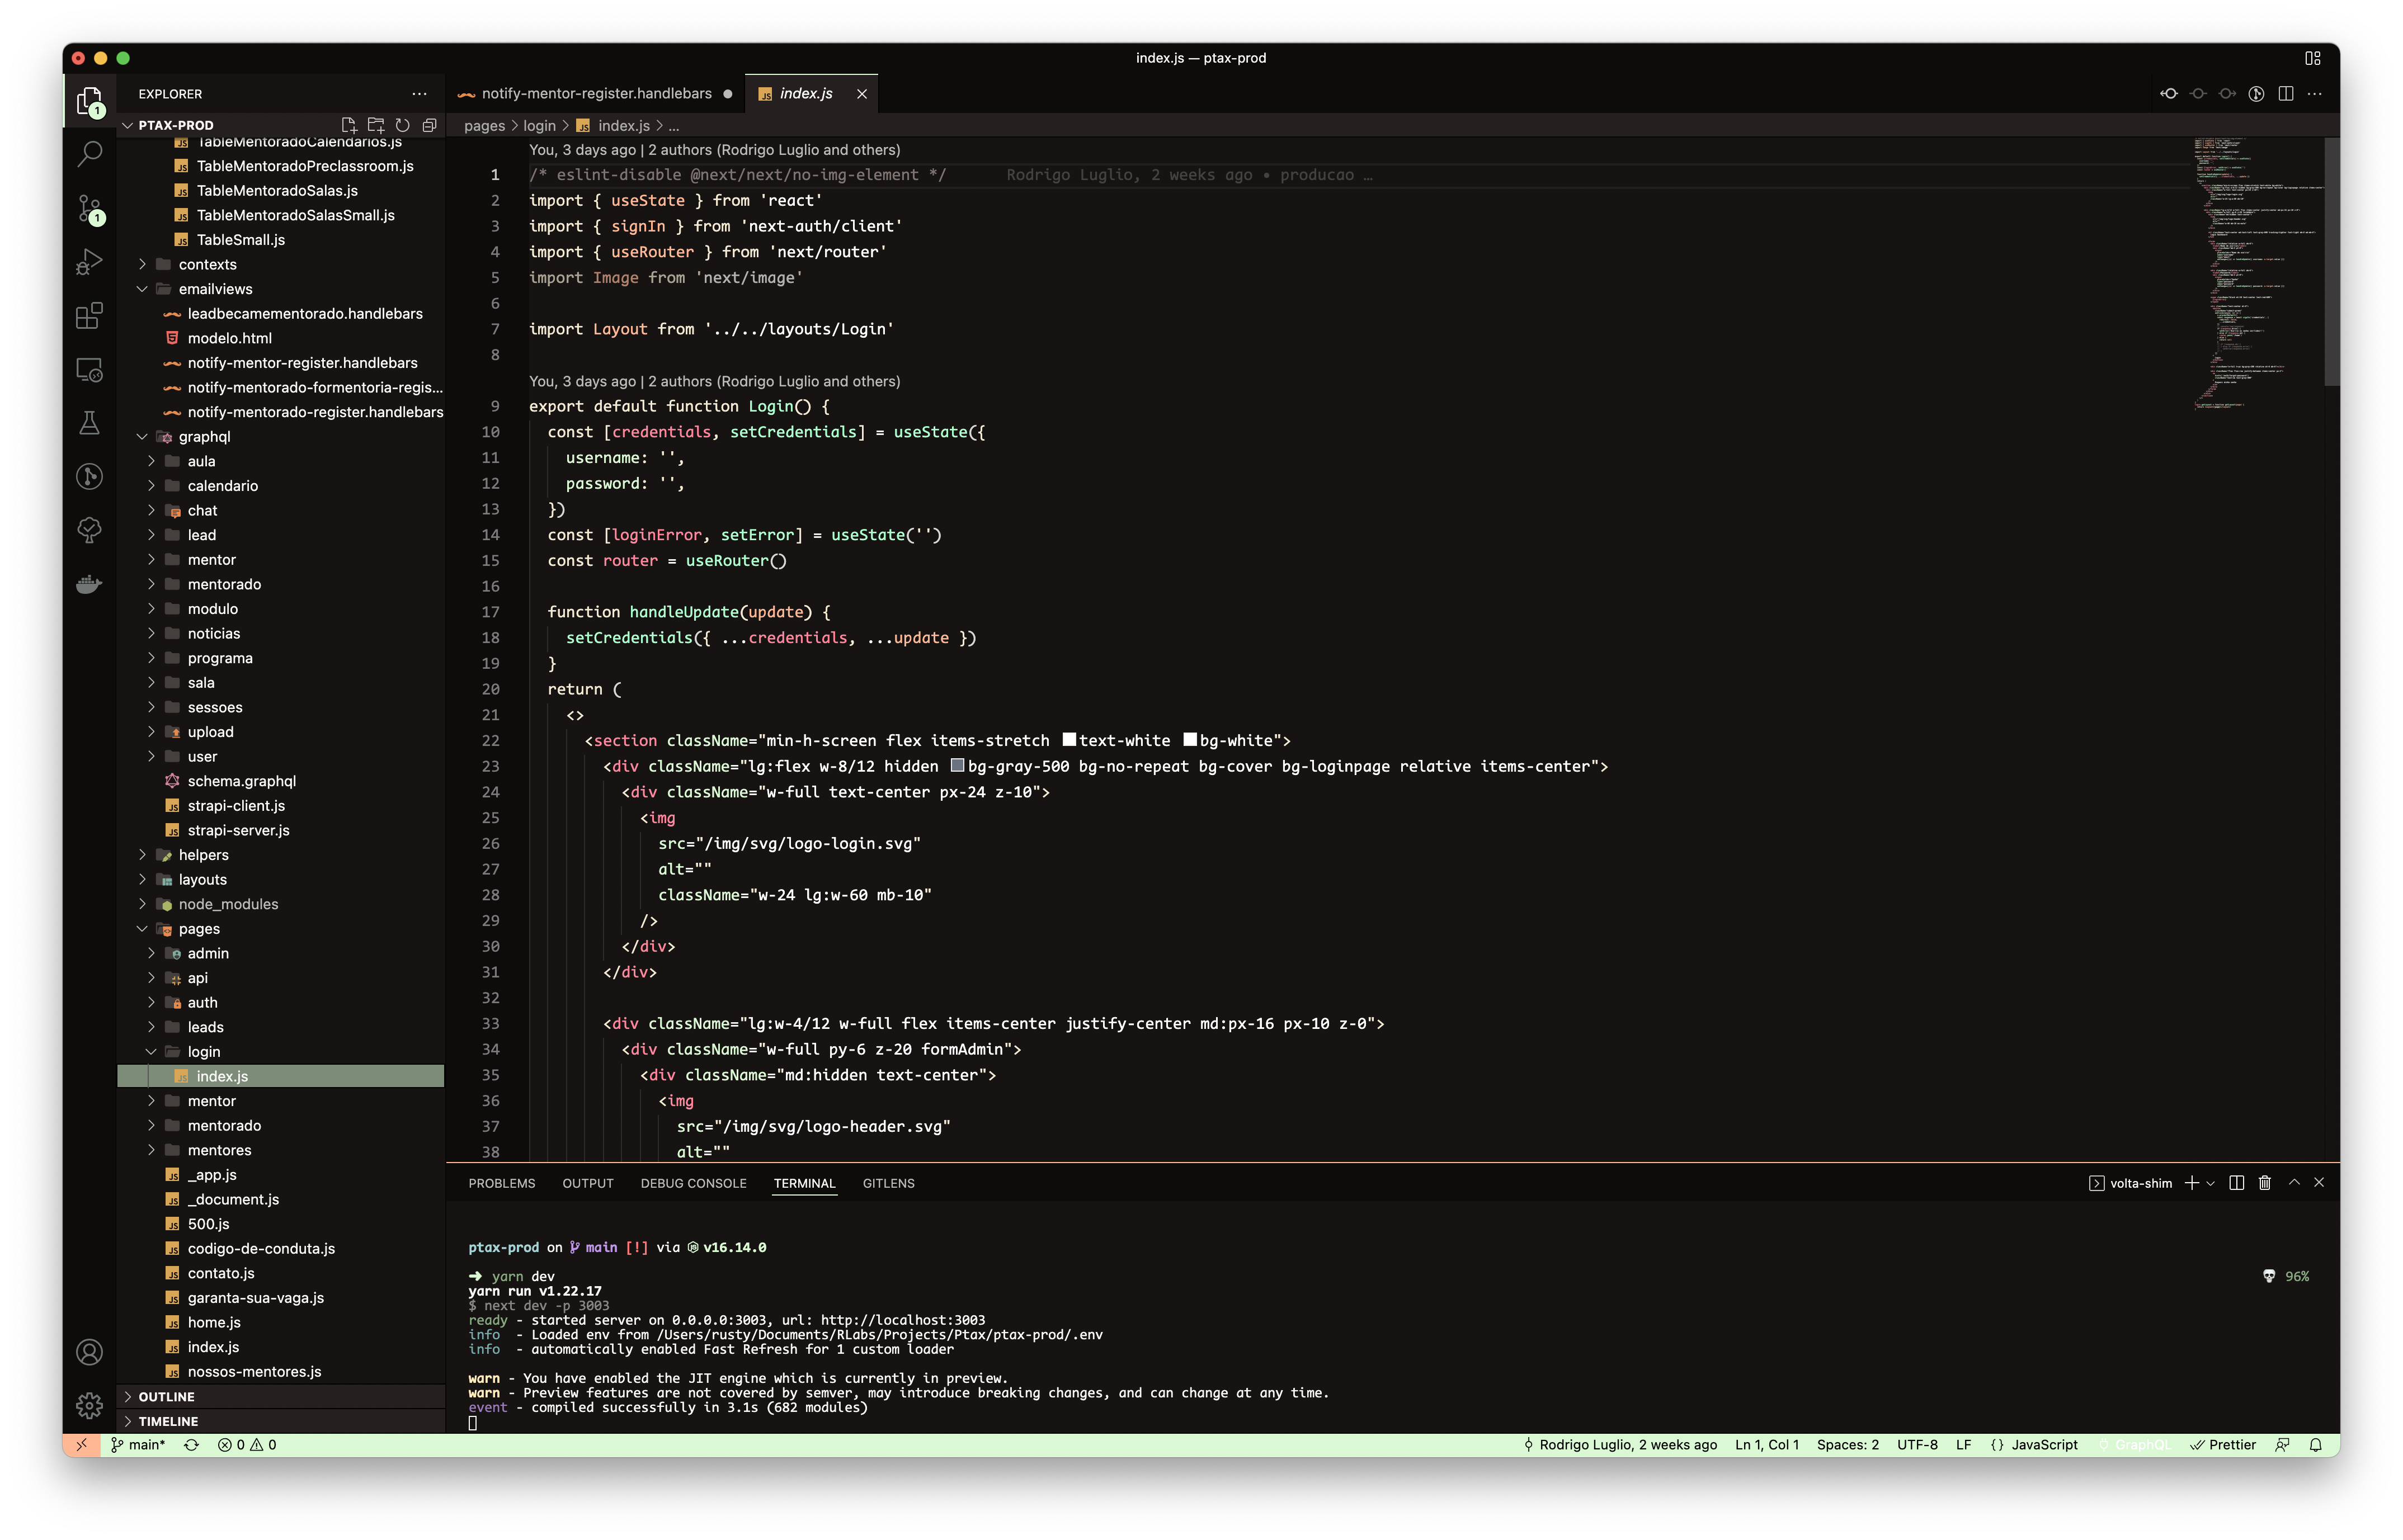
Task: Collapse the emailviews folder
Action: coord(215,289)
